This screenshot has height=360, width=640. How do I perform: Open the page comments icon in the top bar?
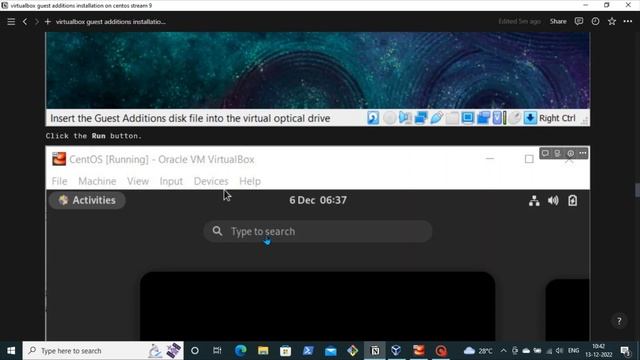(x=579, y=21)
